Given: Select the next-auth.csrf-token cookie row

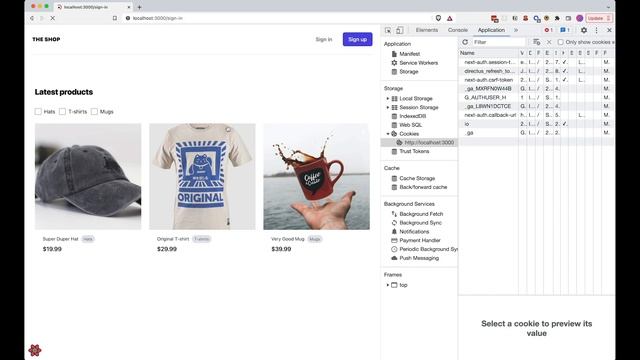Looking at the screenshot, I should click(x=536, y=80).
